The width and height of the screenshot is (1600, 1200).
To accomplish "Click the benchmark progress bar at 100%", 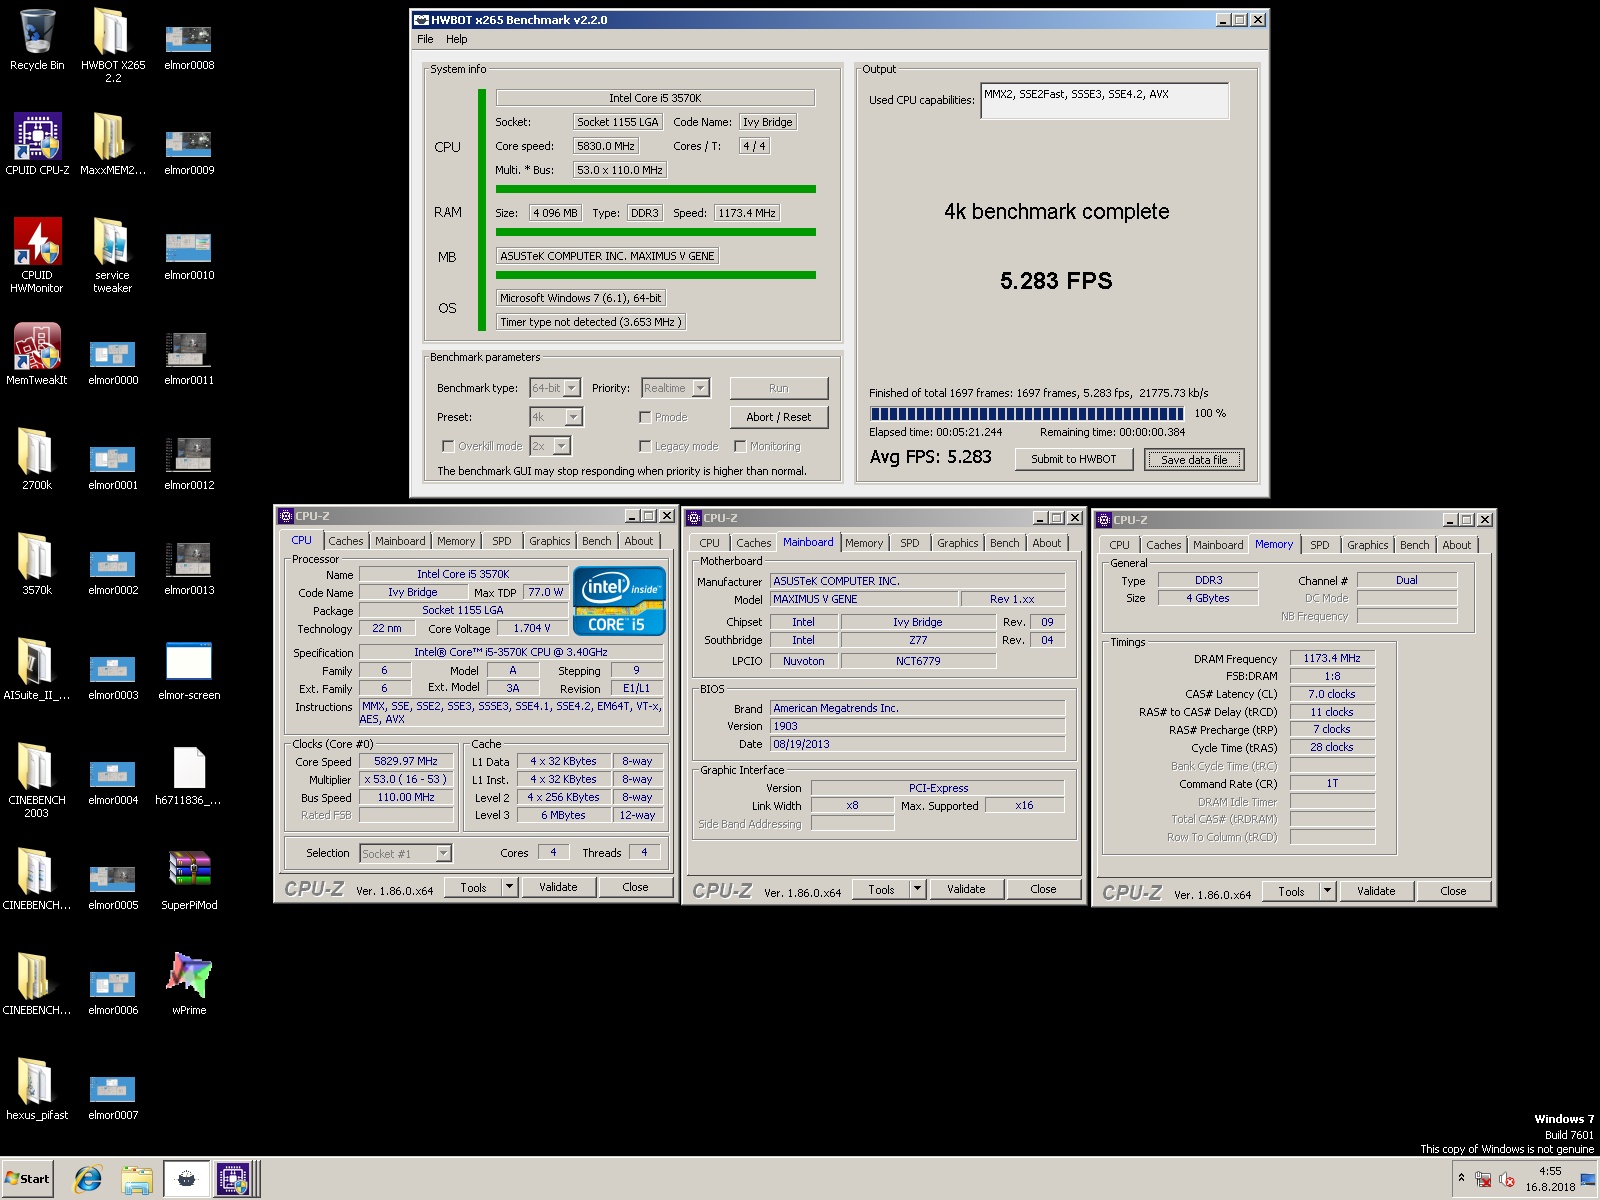I will (x=1027, y=413).
